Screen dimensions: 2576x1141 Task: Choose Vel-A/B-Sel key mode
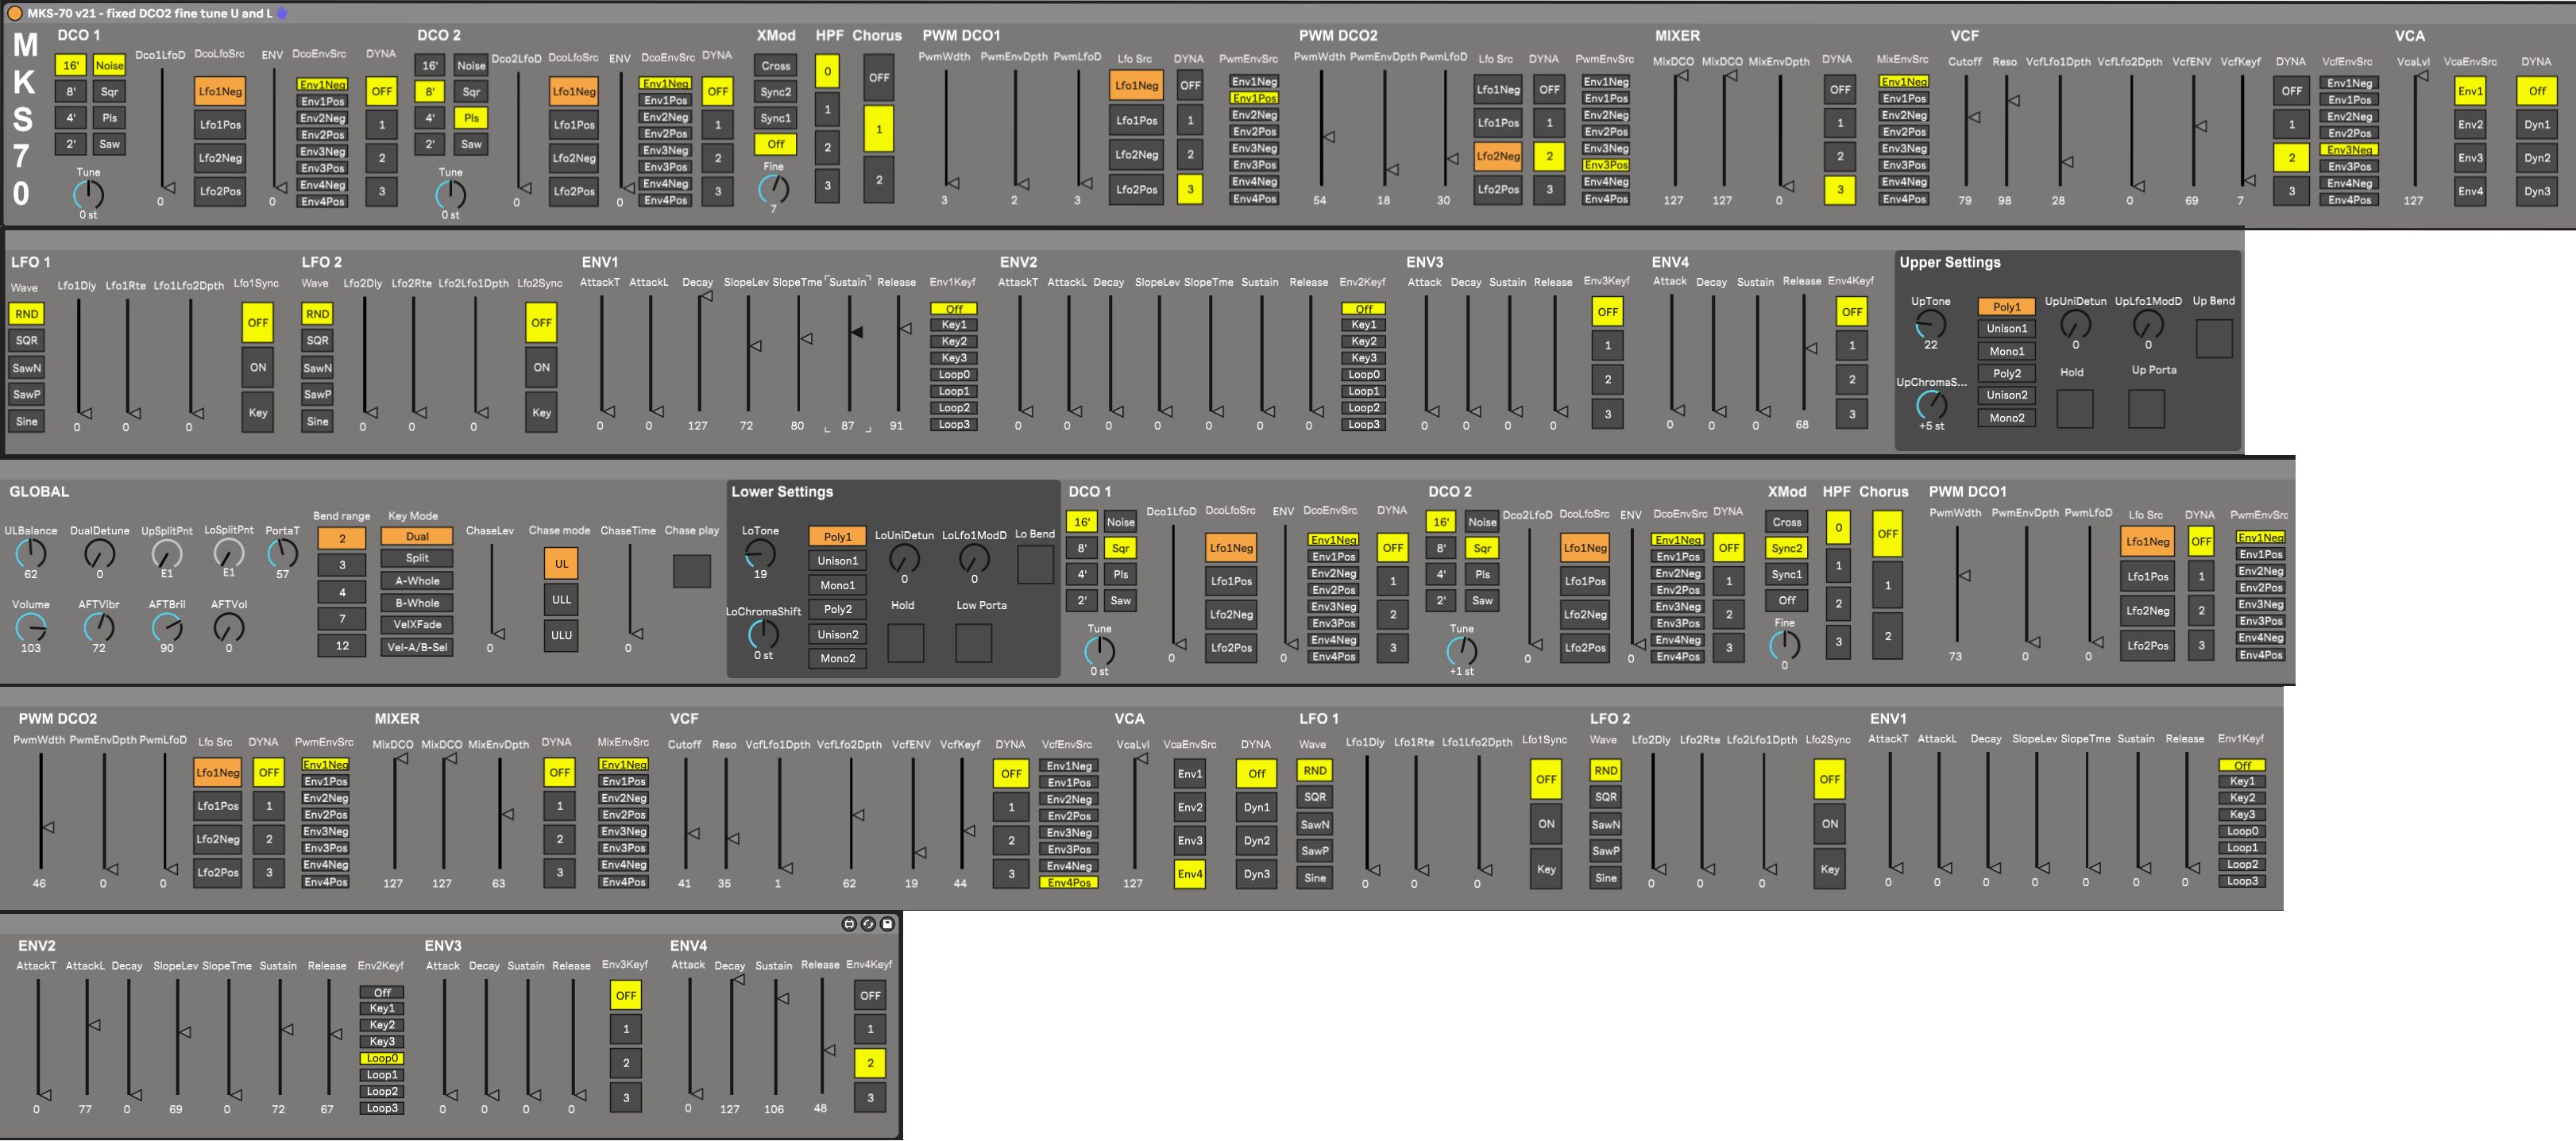coord(417,647)
